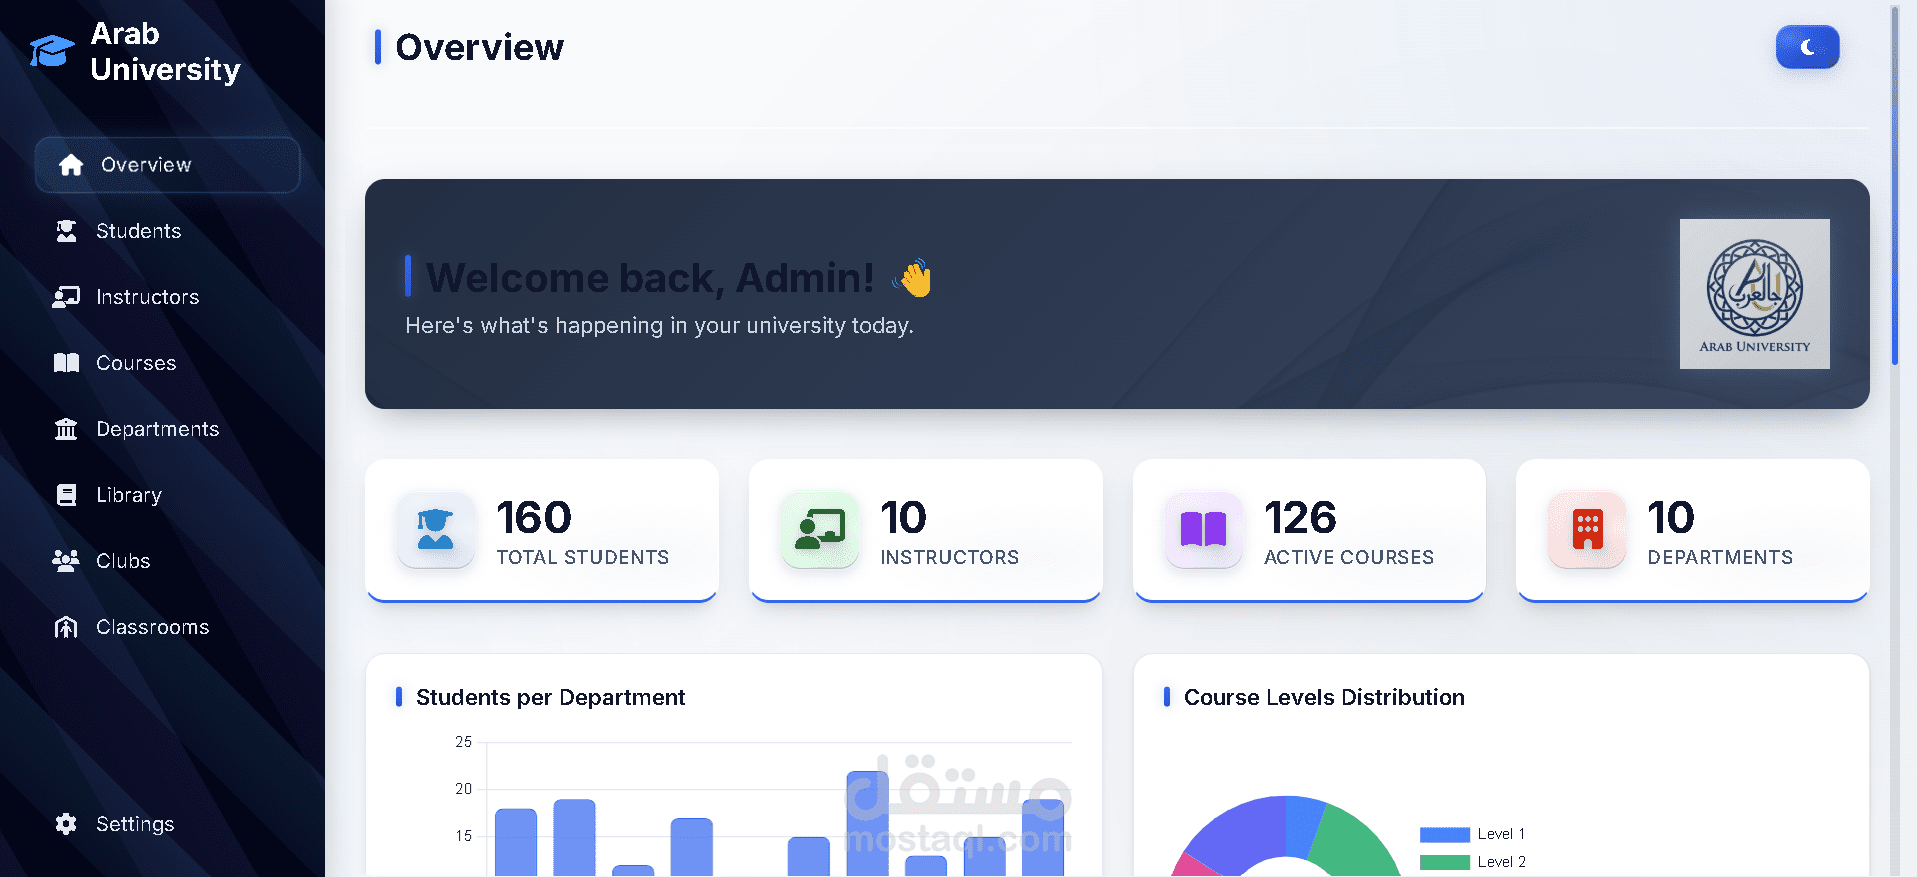The width and height of the screenshot is (1917, 877).
Task: Click the Settings gear icon
Action: [66, 824]
